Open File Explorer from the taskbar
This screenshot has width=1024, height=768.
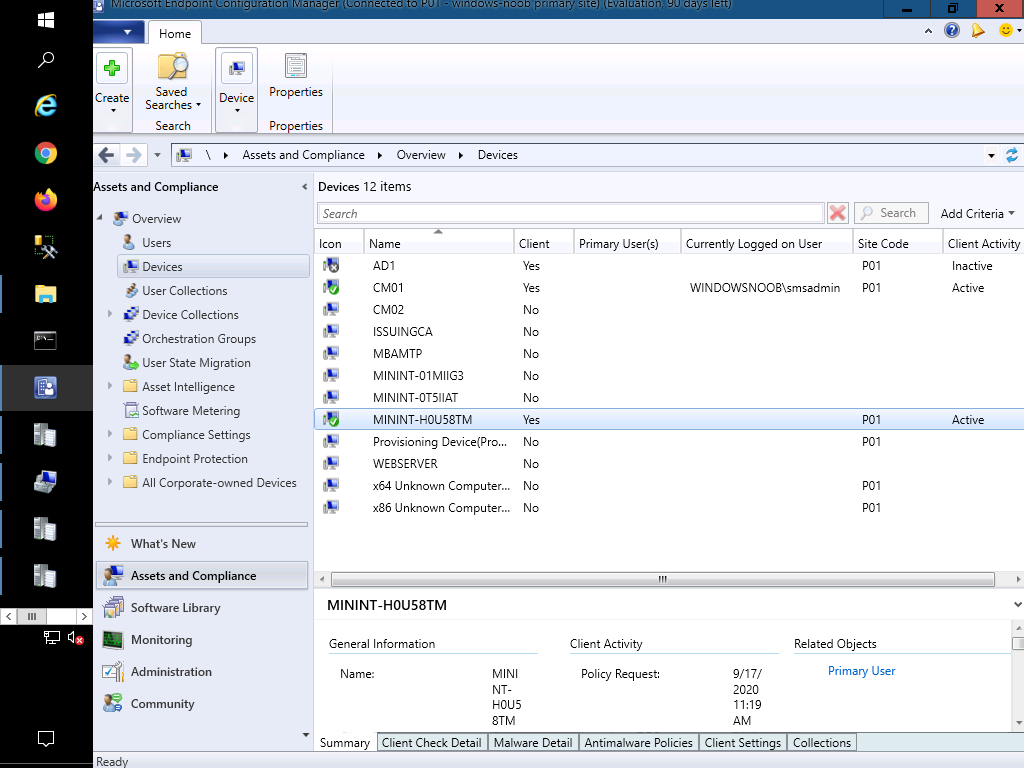click(46, 294)
